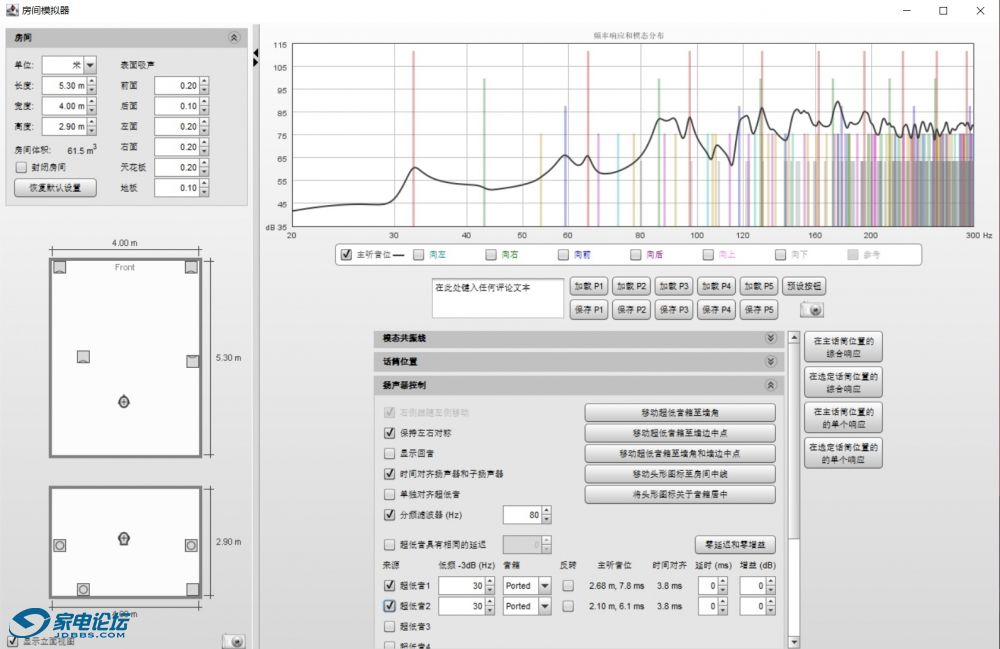Enable the 向后 trace checkbox
The image size is (1000, 649).
coord(635,254)
